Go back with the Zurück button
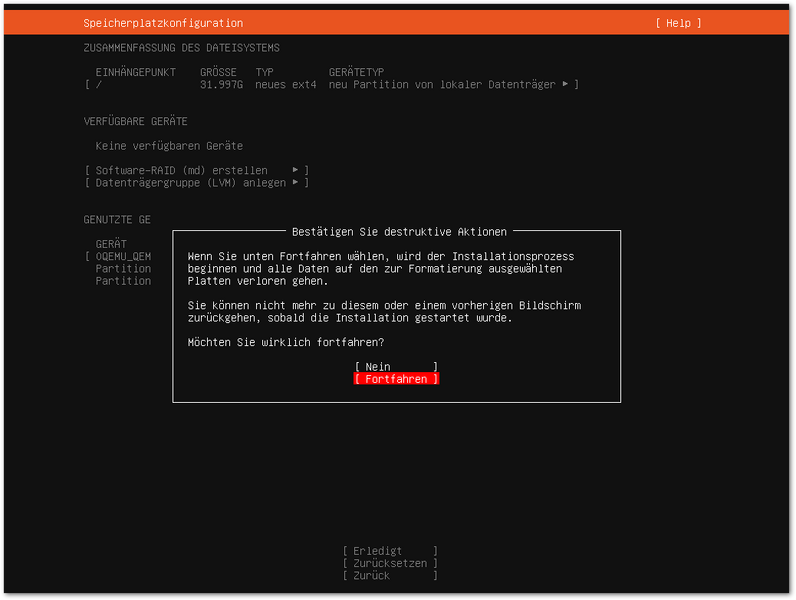The height and width of the screenshot is (600, 796). point(390,576)
